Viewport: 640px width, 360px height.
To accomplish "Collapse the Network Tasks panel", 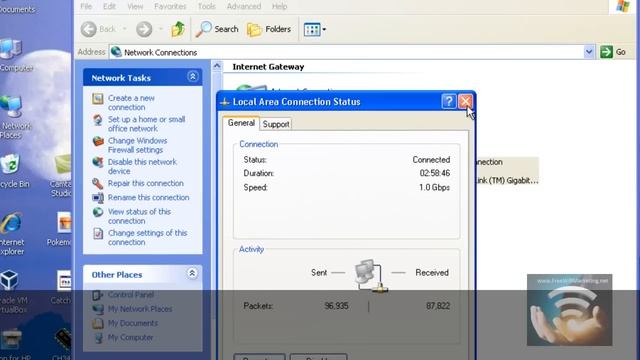I will (193, 77).
